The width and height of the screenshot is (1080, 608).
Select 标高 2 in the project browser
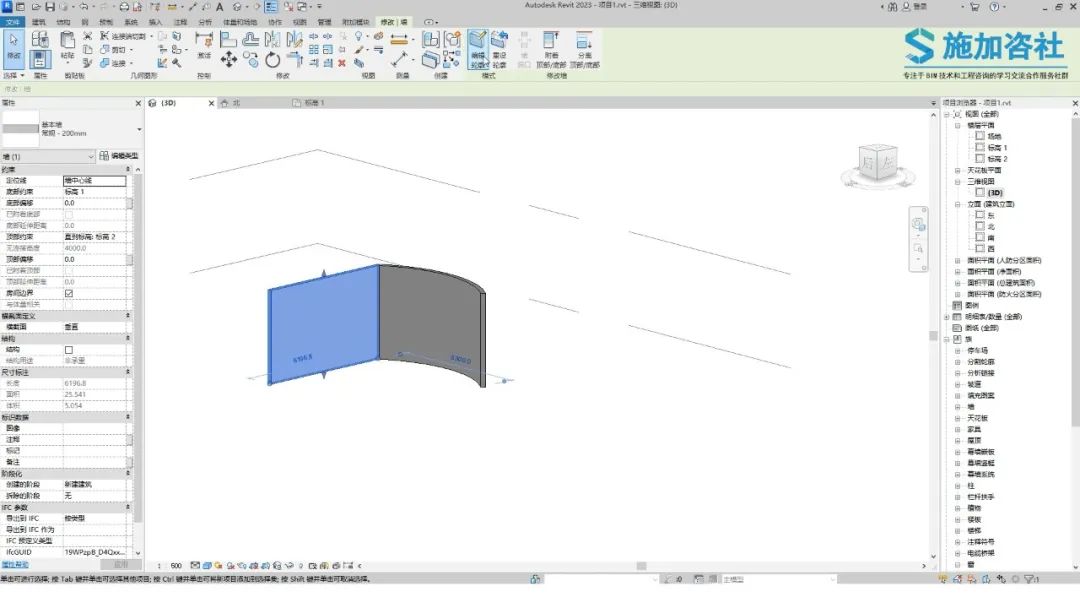[996, 159]
